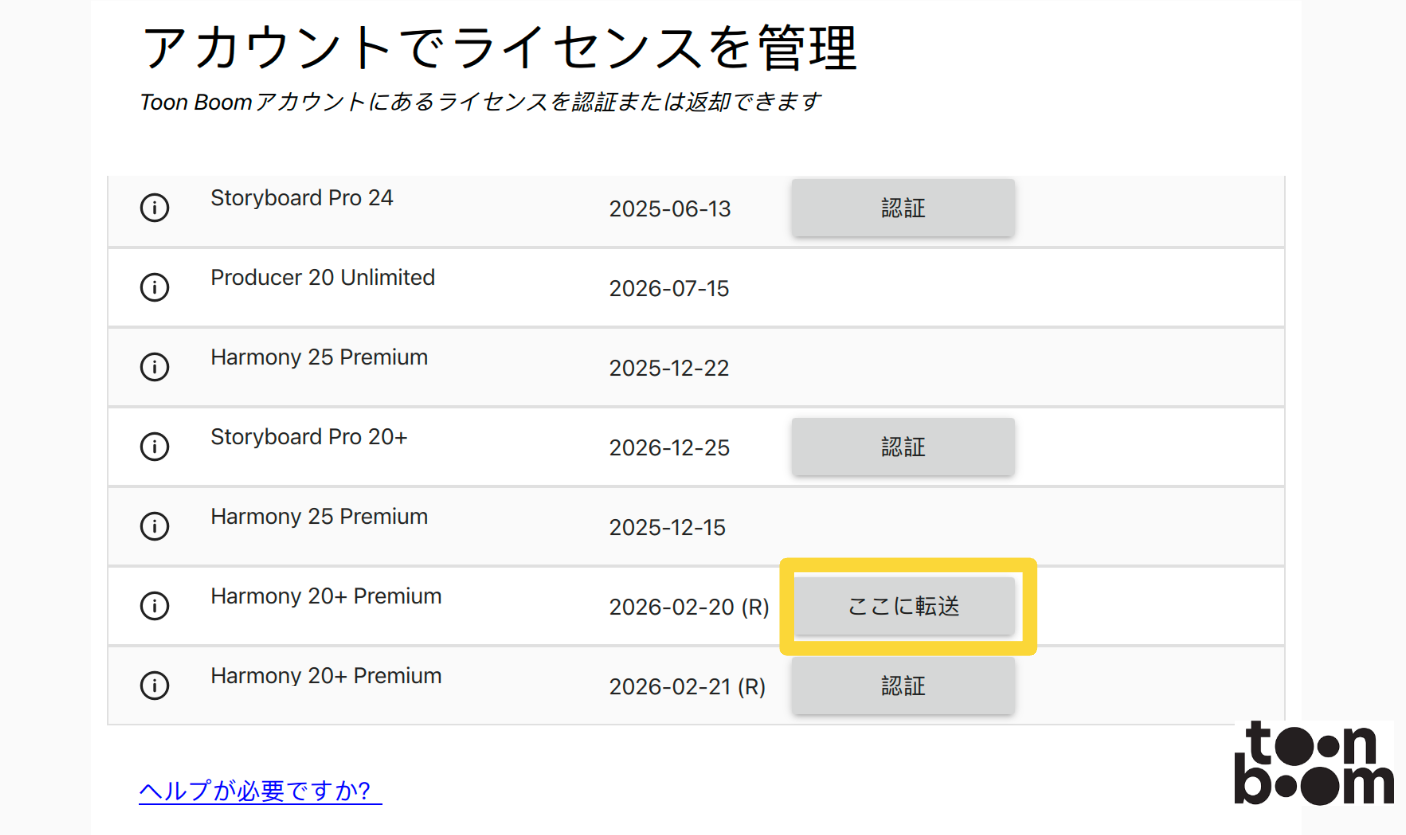Click the ここに転送 button
Viewport: 1406px width, 835px height.
903,606
